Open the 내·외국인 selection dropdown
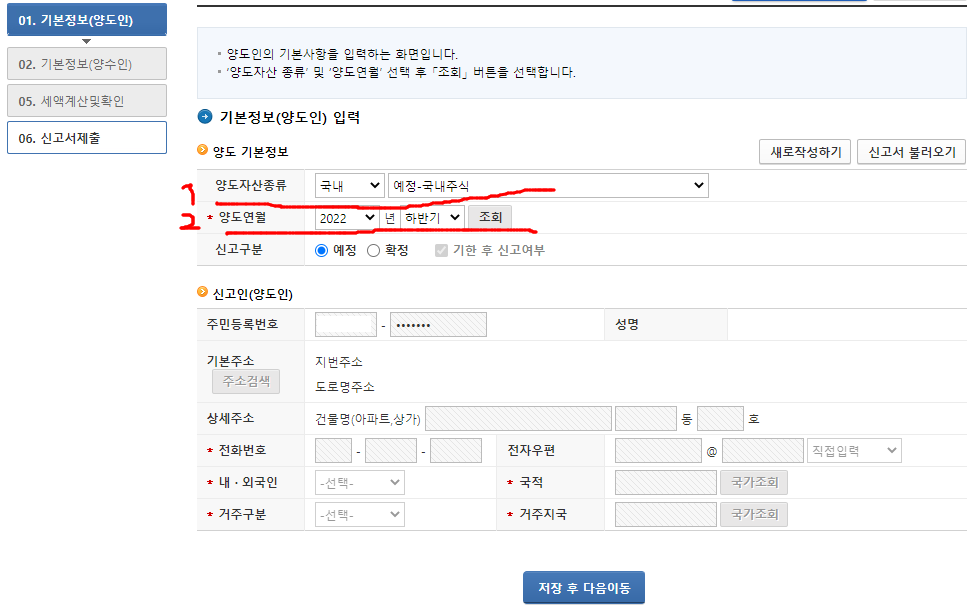This screenshot has height=611, width=977. click(x=359, y=482)
